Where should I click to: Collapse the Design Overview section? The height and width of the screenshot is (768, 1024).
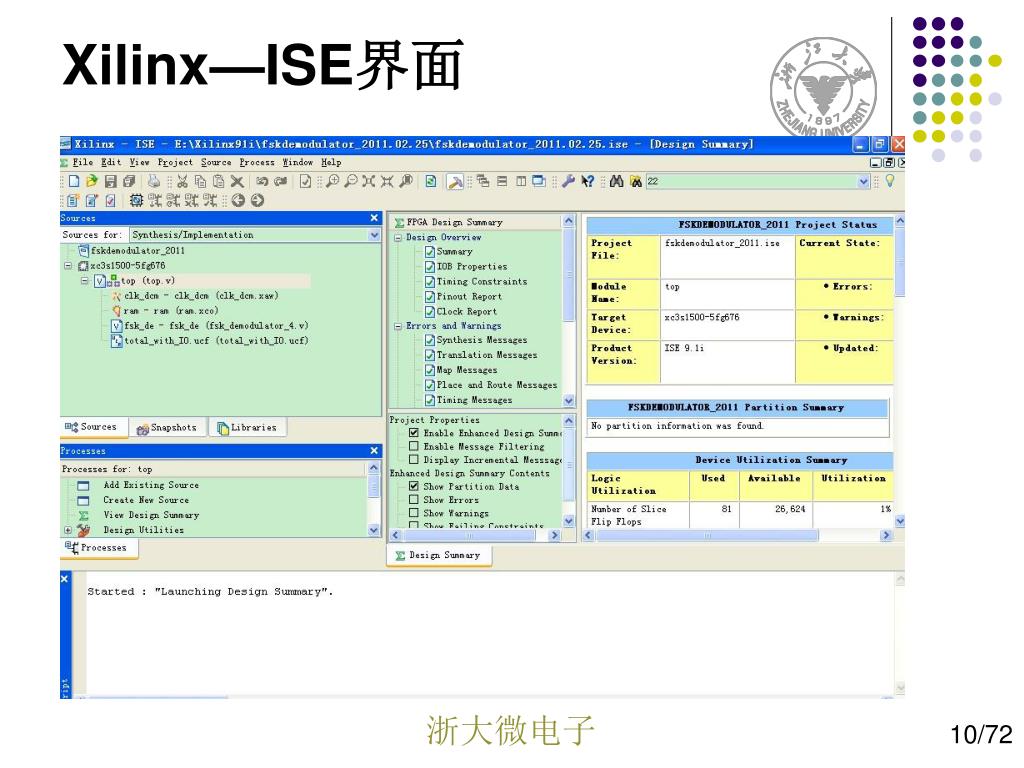coord(398,238)
